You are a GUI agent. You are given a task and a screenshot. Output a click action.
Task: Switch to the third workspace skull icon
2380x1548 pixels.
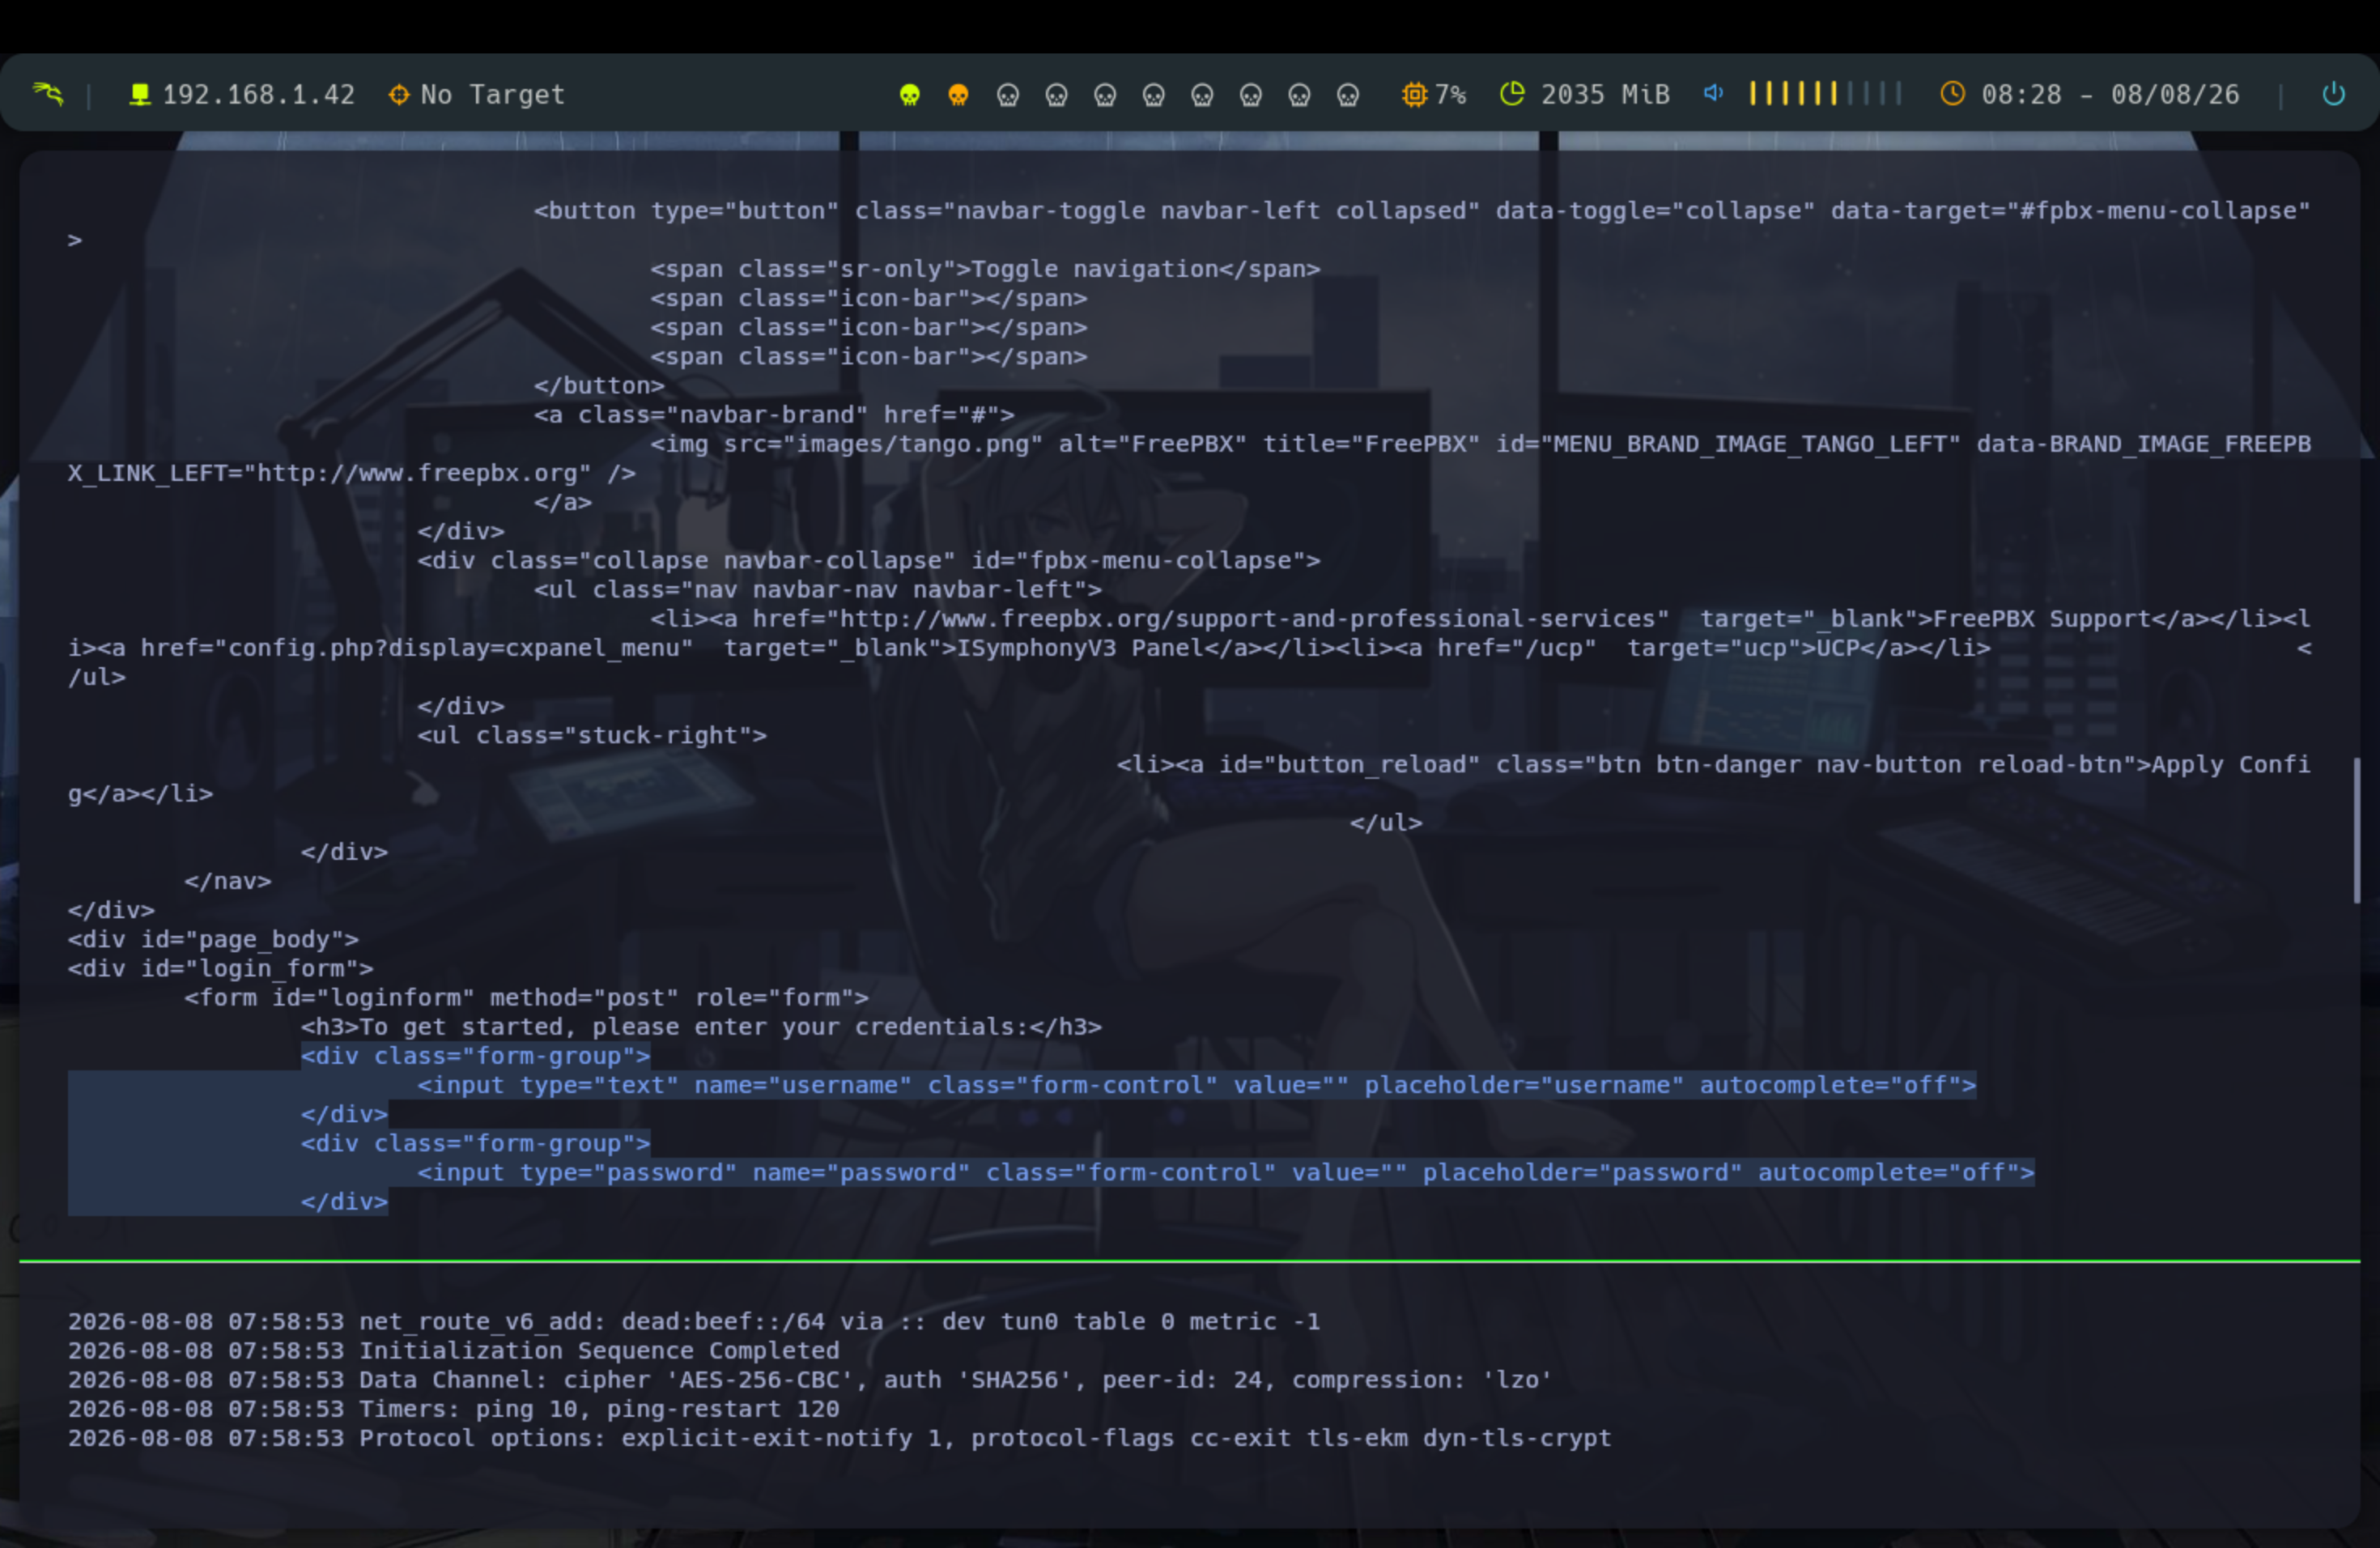pyautogui.click(x=1007, y=95)
